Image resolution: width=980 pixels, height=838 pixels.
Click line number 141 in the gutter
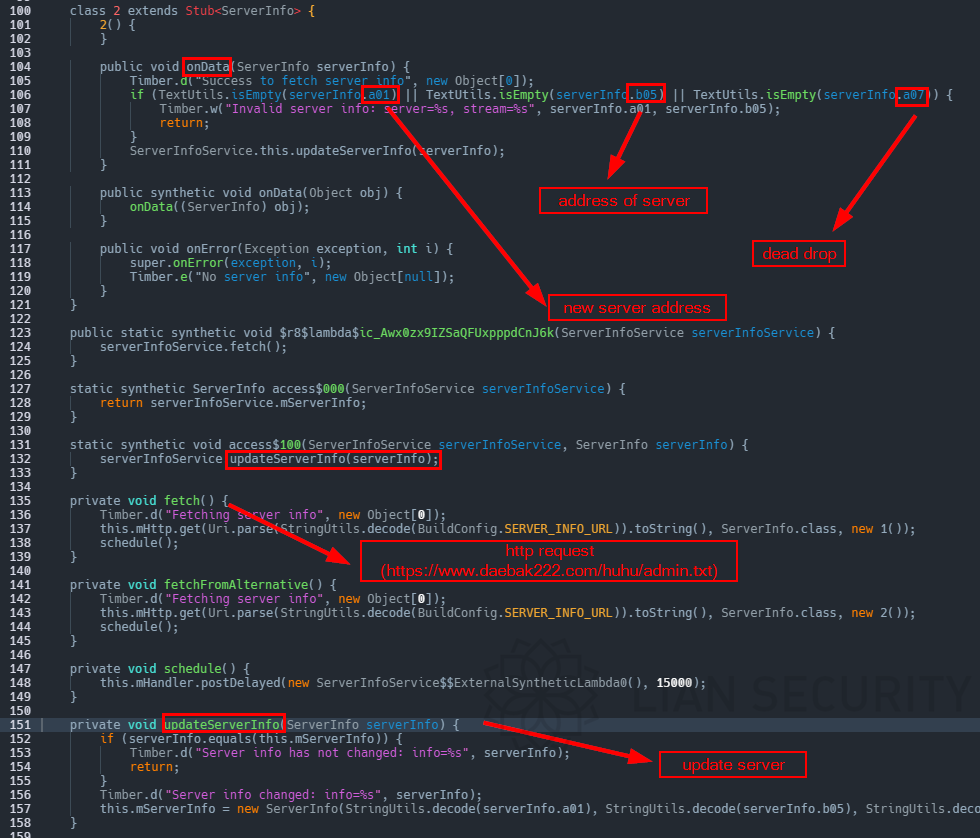click(20, 585)
